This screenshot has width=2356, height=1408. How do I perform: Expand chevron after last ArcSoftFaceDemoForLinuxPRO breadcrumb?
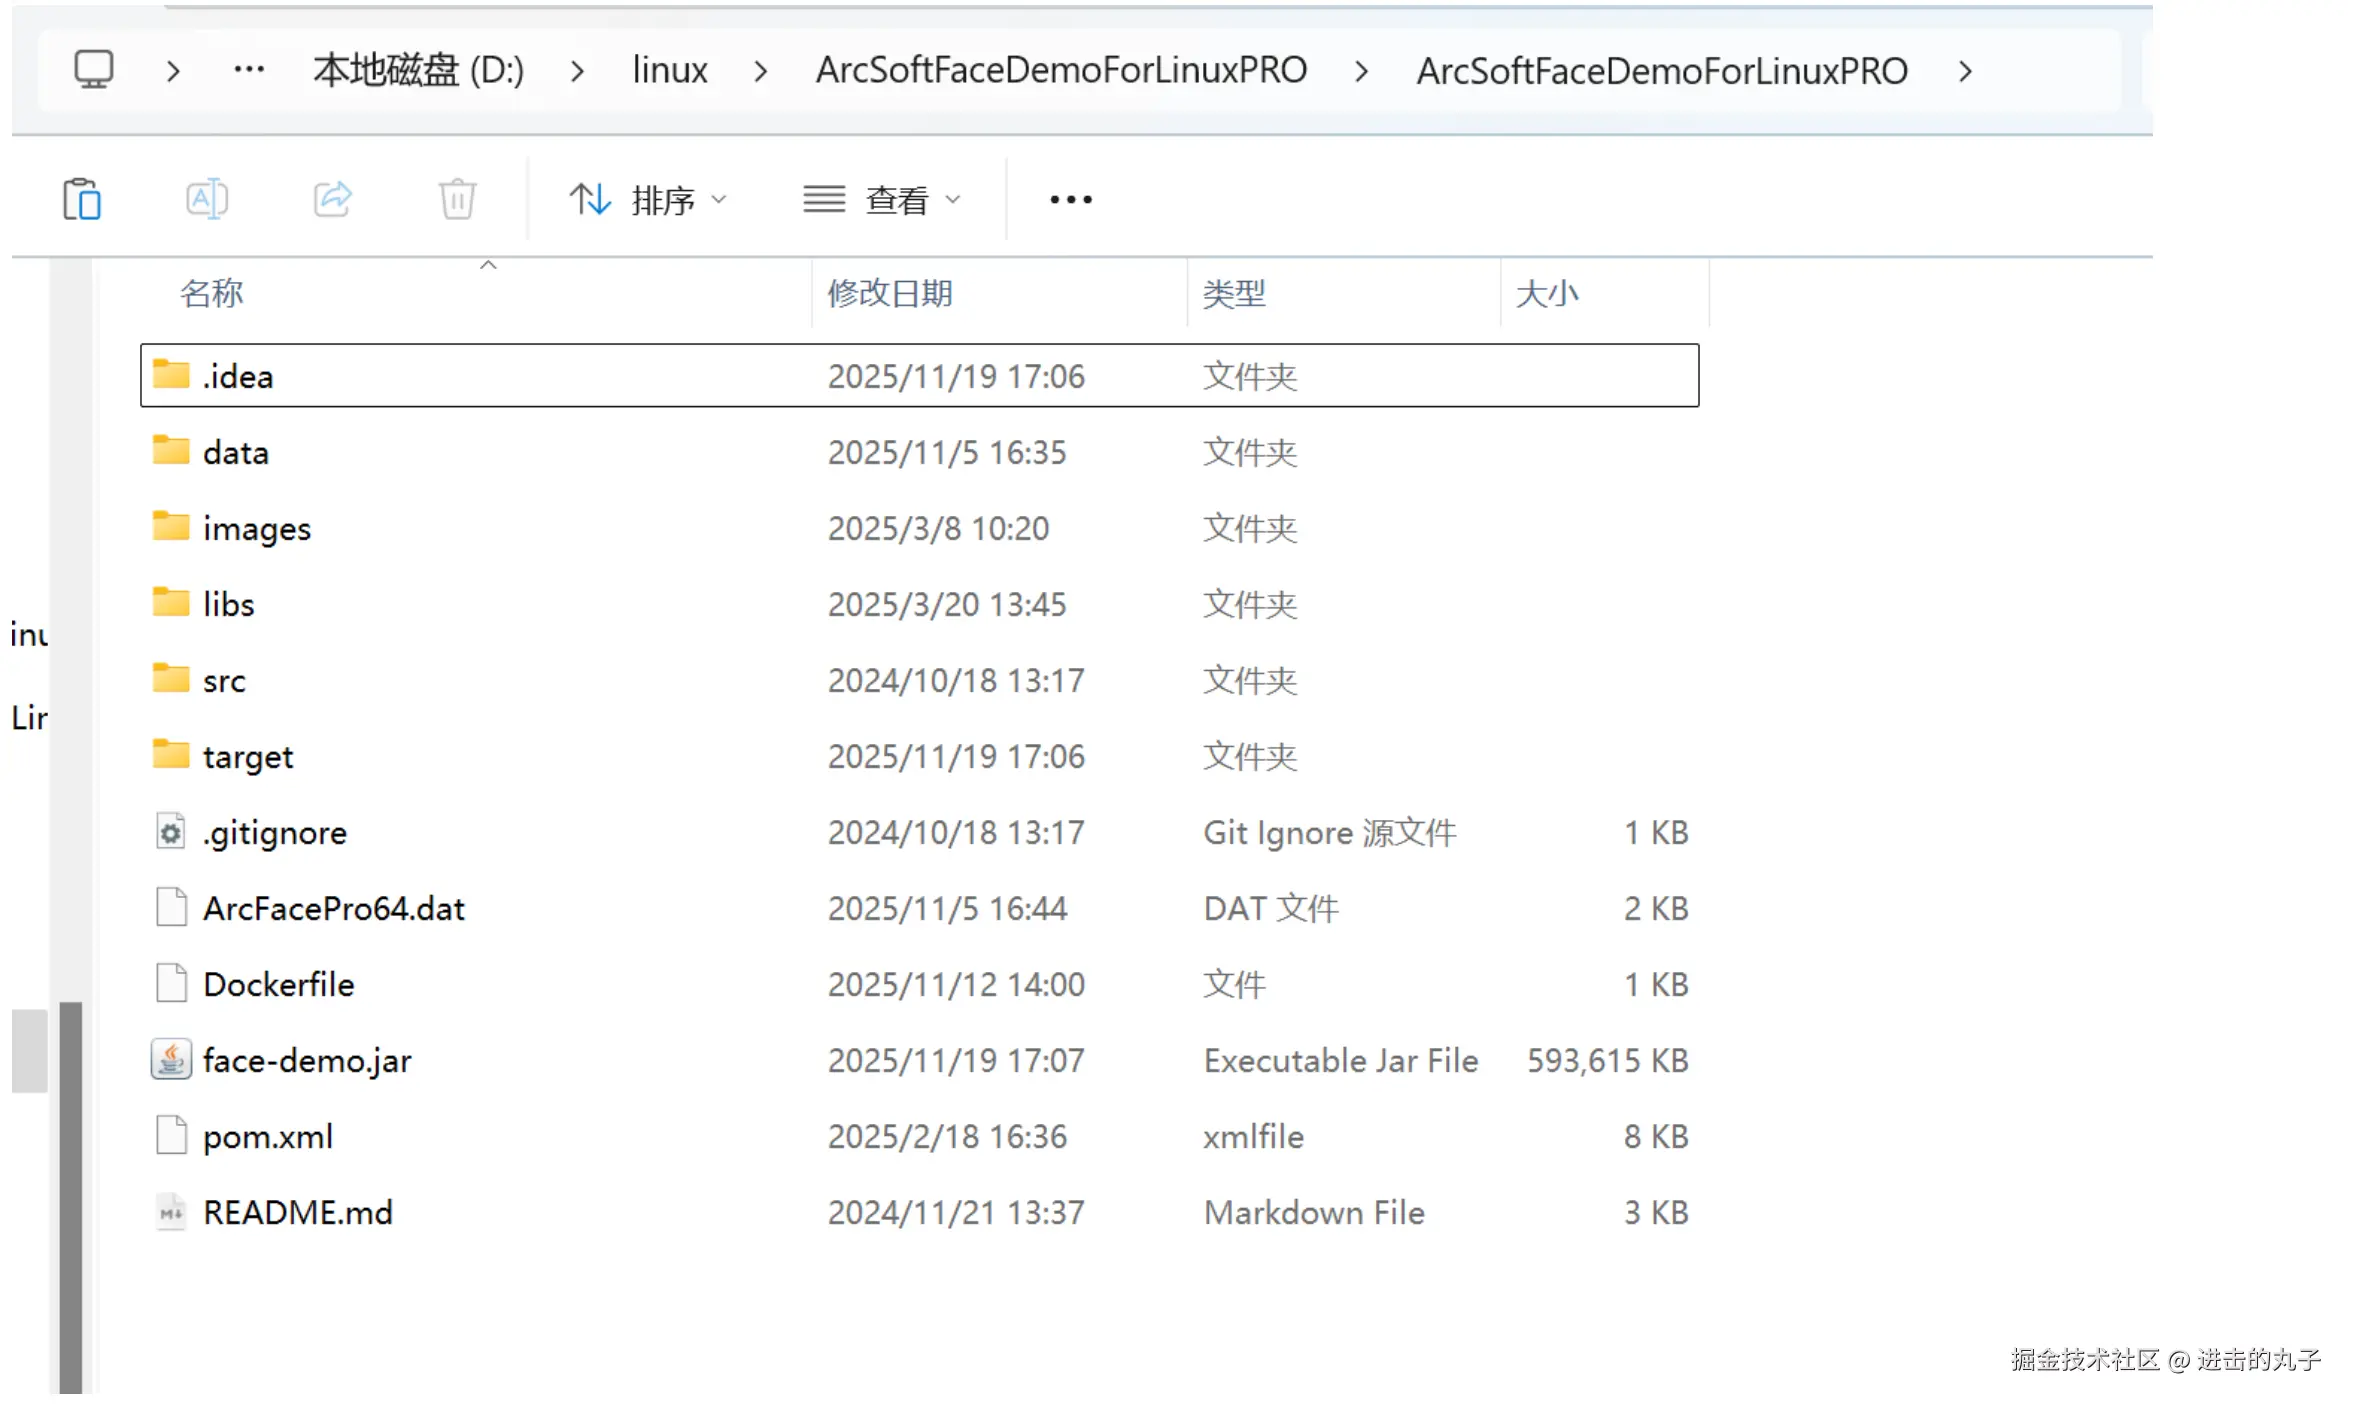pyautogui.click(x=1965, y=71)
